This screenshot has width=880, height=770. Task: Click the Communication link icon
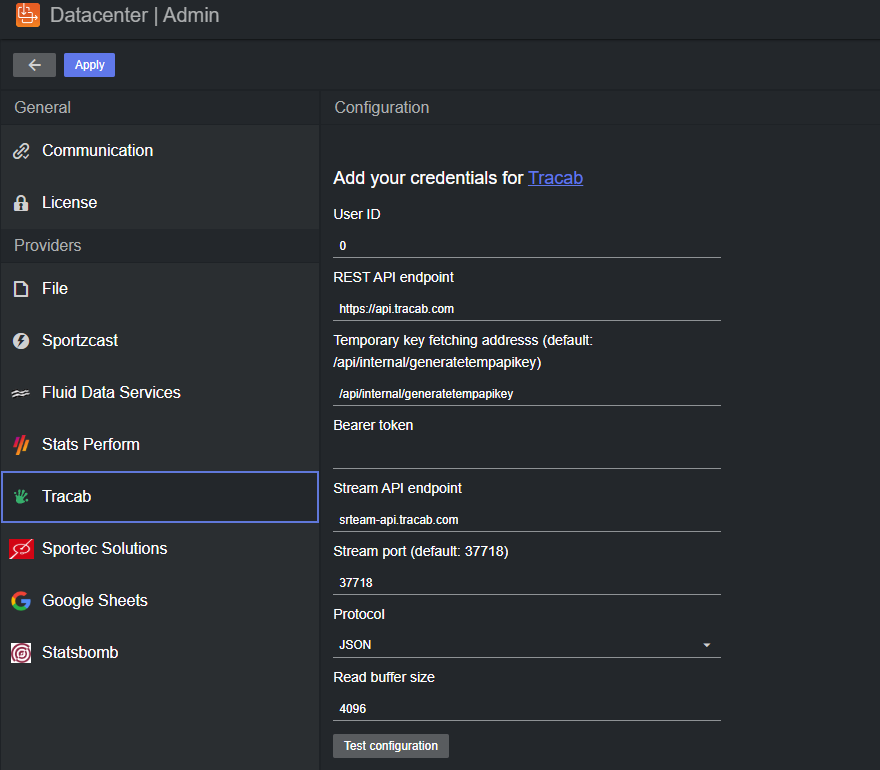tap(21, 151)
